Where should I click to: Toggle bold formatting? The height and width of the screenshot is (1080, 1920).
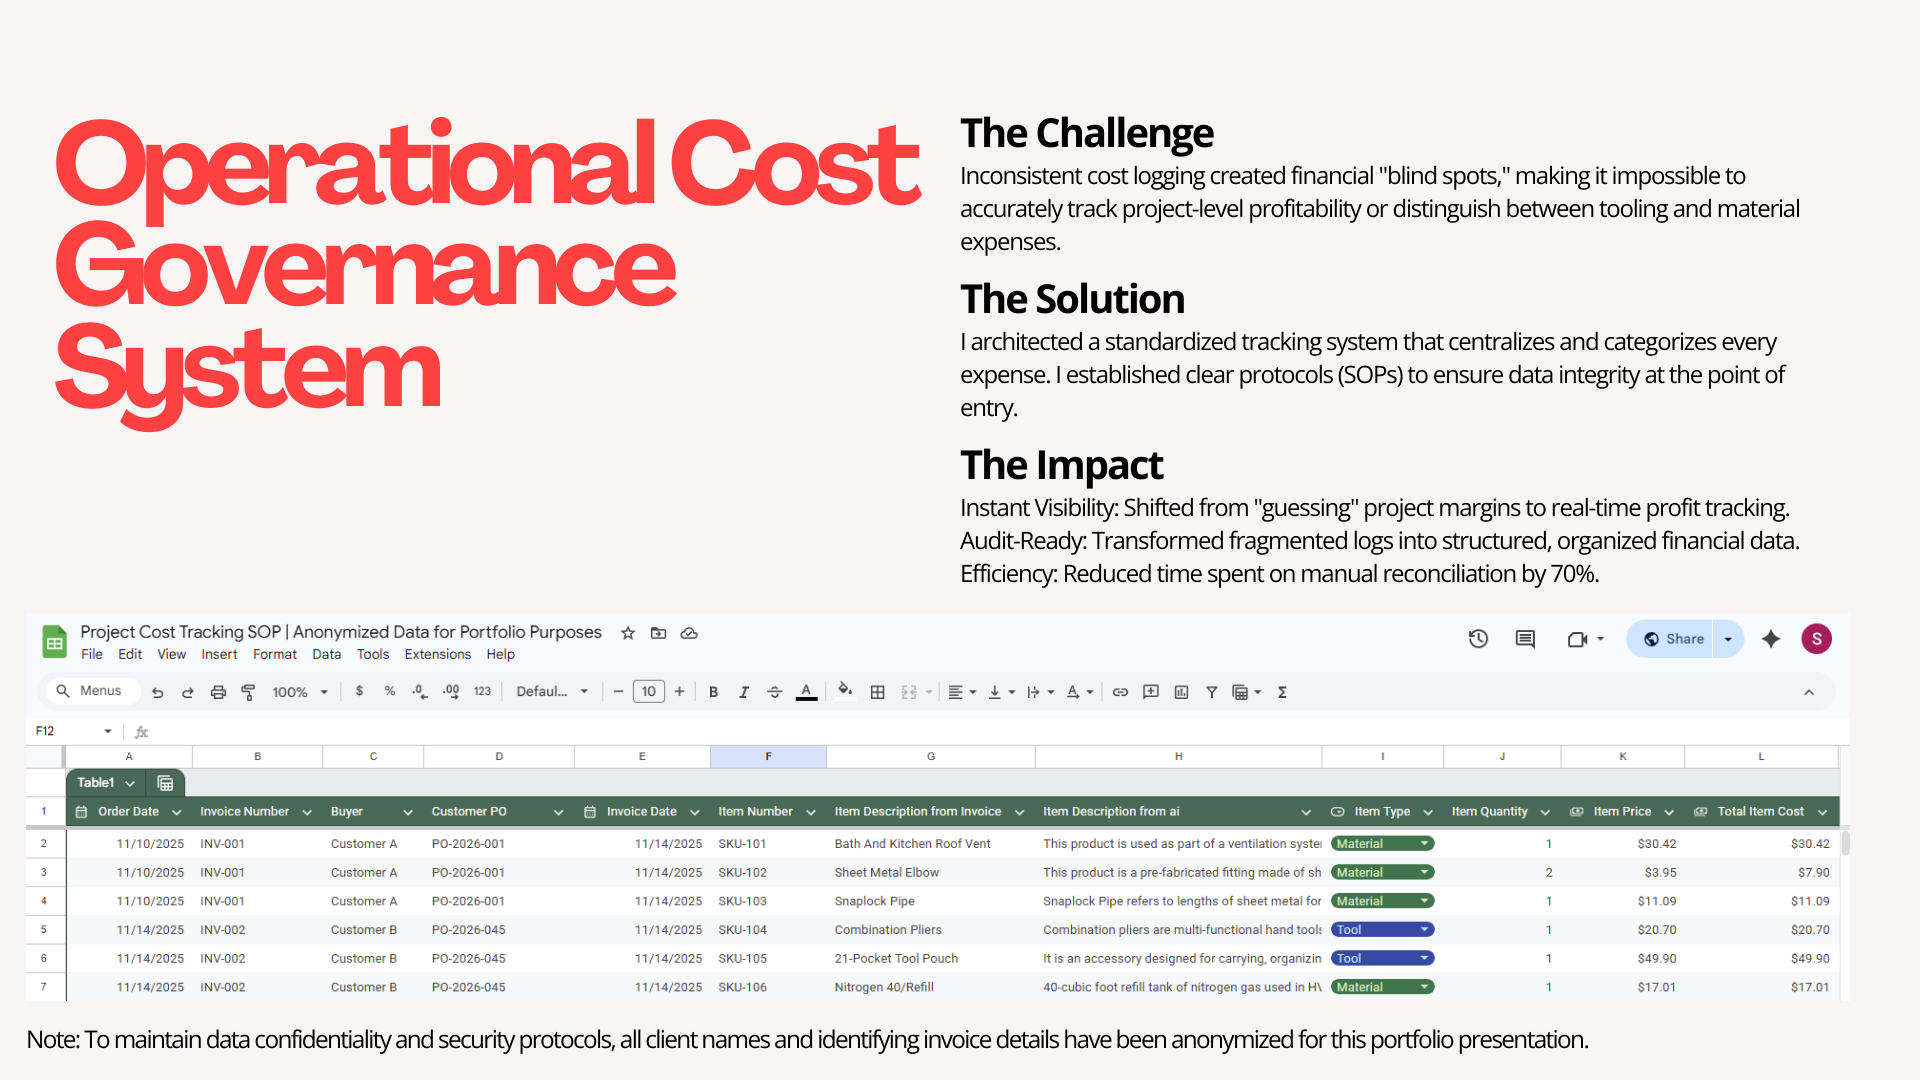(x=713, y=692)
